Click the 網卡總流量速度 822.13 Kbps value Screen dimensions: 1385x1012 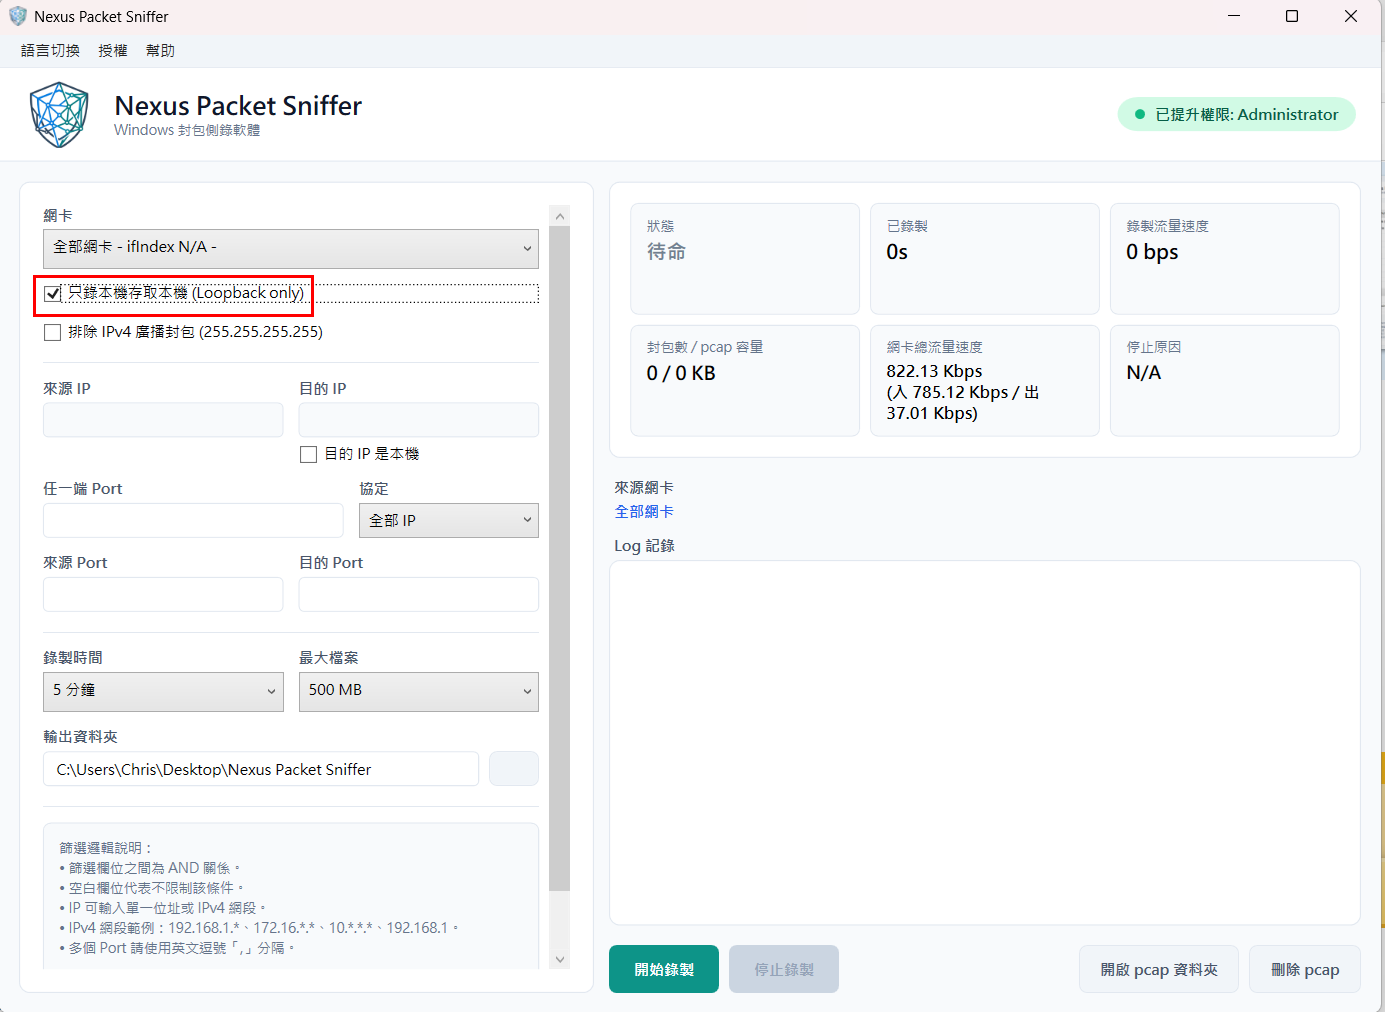pyautogui.click(x=963, y=392)
